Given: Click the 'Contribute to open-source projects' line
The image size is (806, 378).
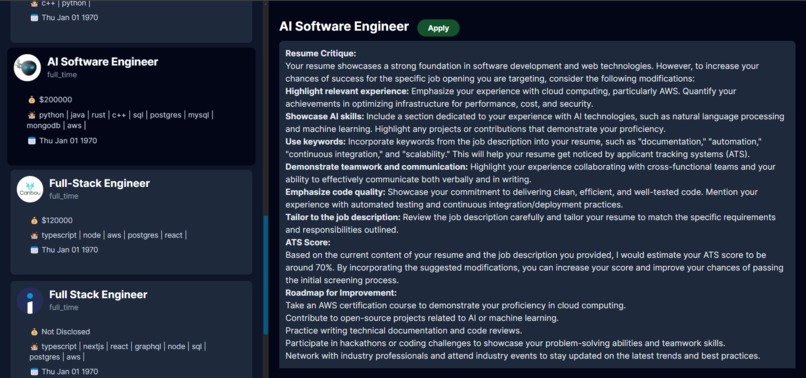Looking at the screenshot, I should [422, 318].
